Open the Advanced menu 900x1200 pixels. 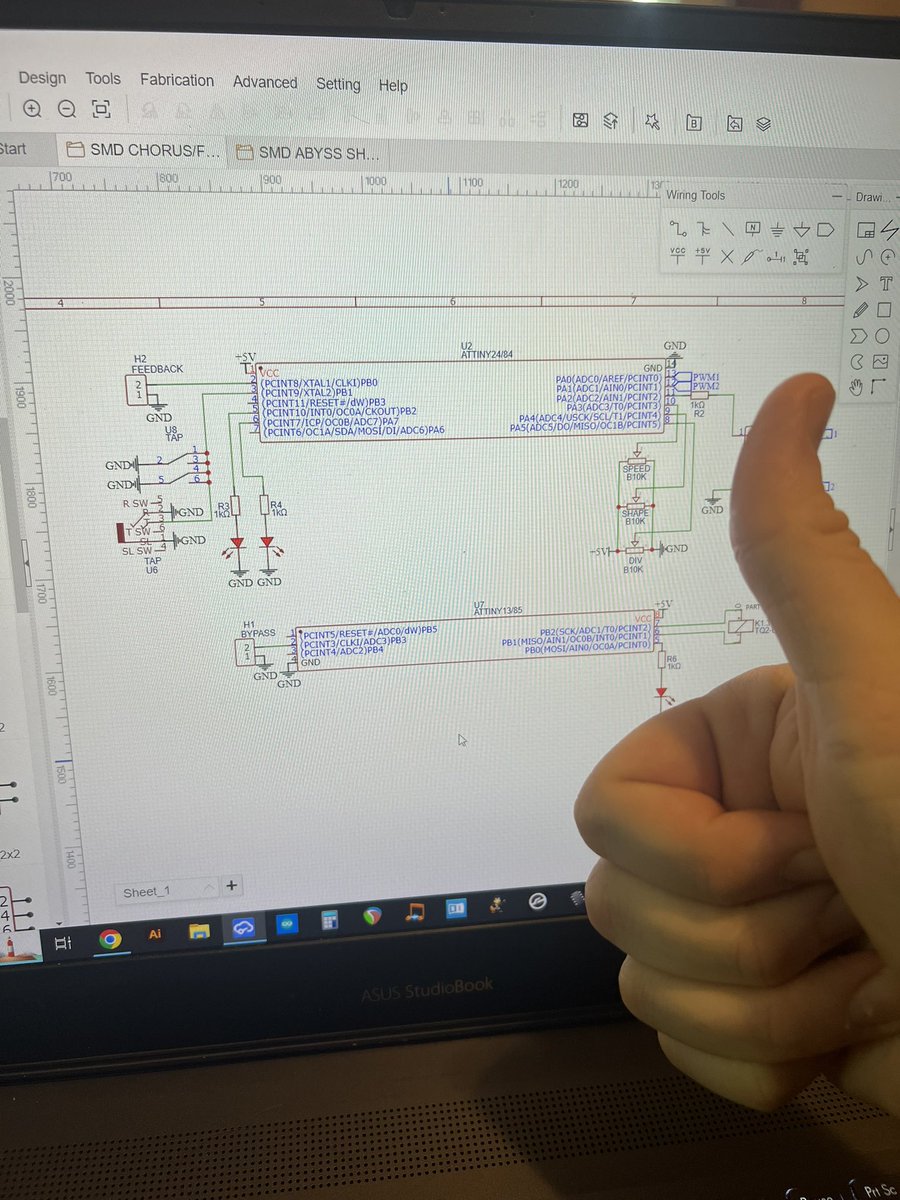tap(265, 82)
